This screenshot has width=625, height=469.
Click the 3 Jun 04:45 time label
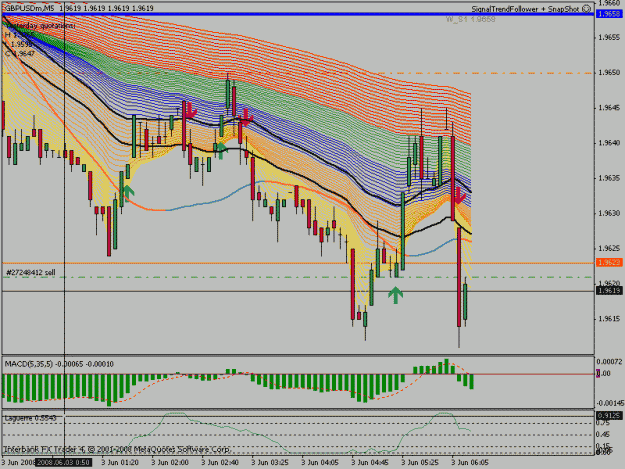click(x=369, y=463)
